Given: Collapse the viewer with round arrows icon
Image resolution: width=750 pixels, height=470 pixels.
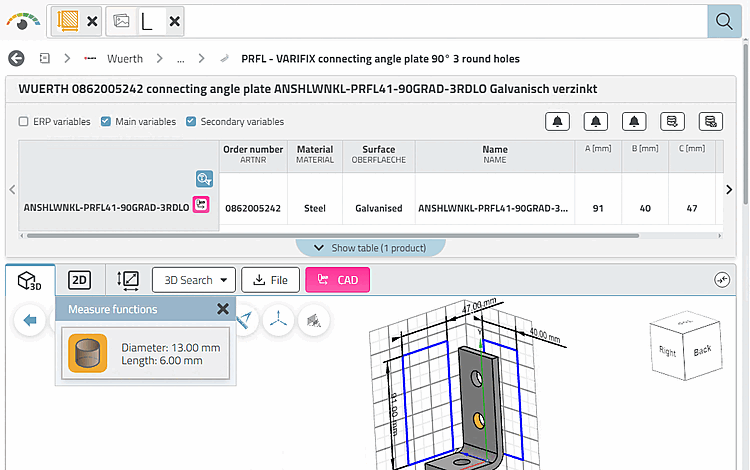Looking at the screenshot, I should [722, 280].
